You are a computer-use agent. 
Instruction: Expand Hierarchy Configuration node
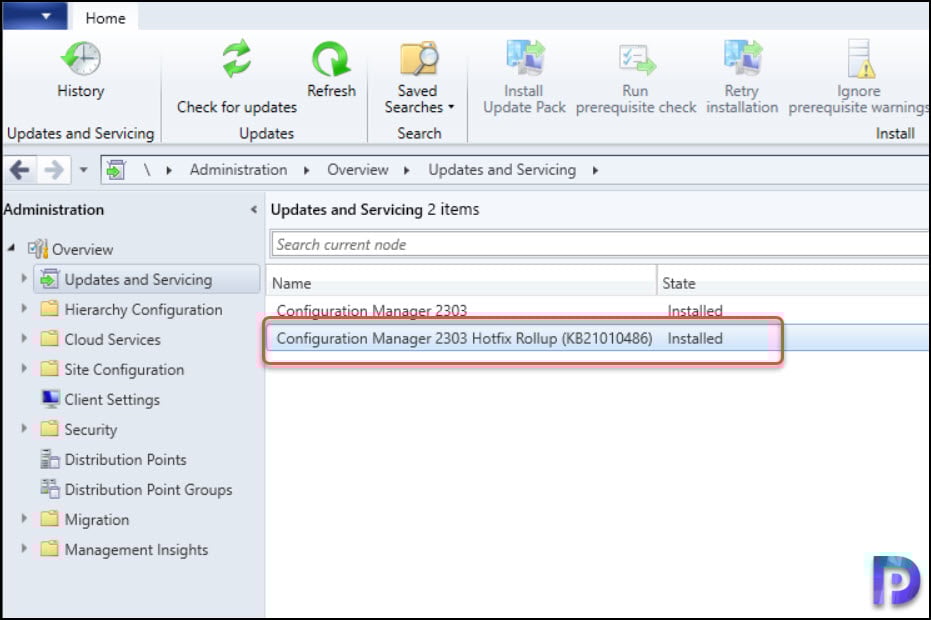tap(24, 308)
